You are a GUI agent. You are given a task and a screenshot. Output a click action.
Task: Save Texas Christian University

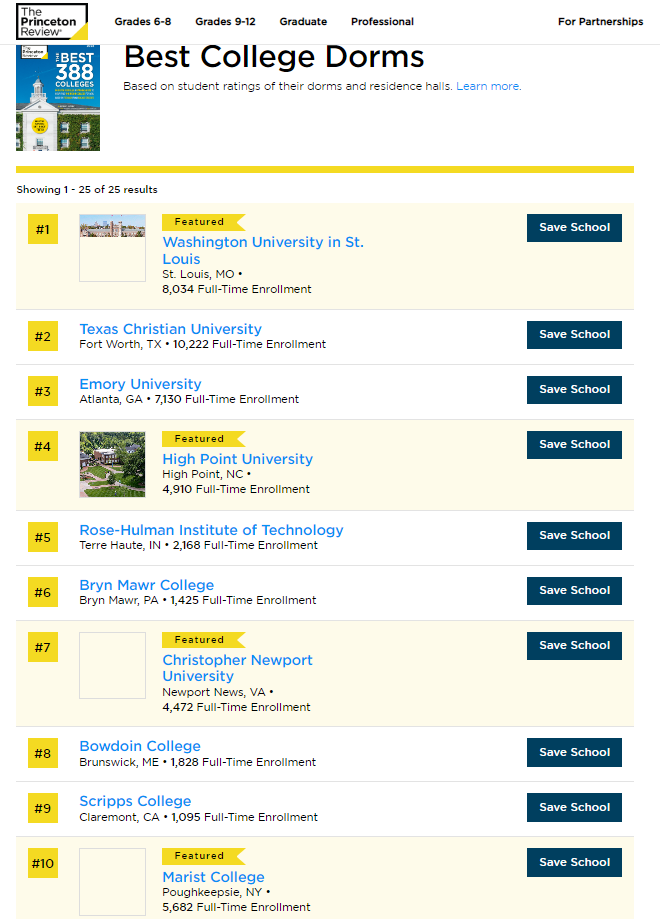[x=574, y=335]
